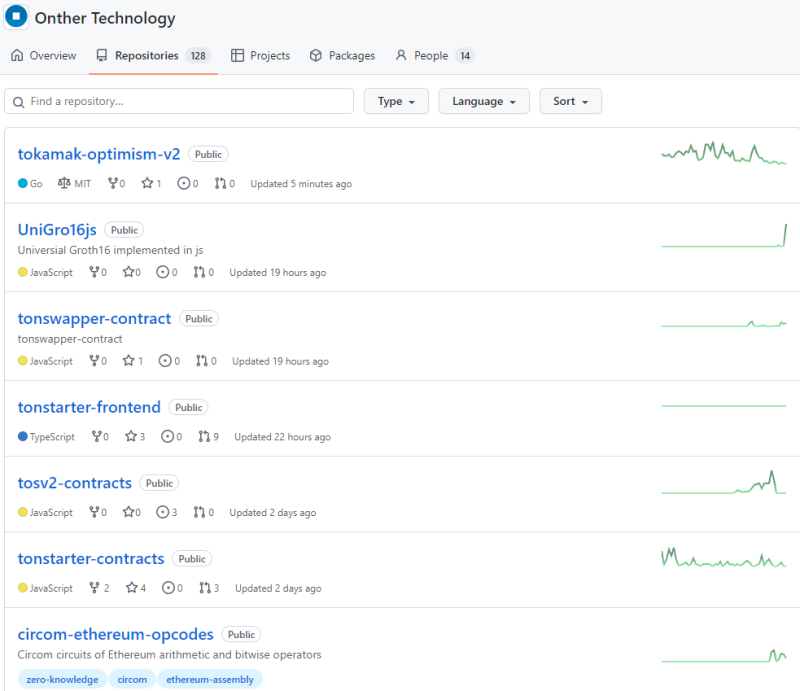The image size is (800, 691).
Task: Open the Projects tab
Action: pyautogui.click(x=260, y=56)
